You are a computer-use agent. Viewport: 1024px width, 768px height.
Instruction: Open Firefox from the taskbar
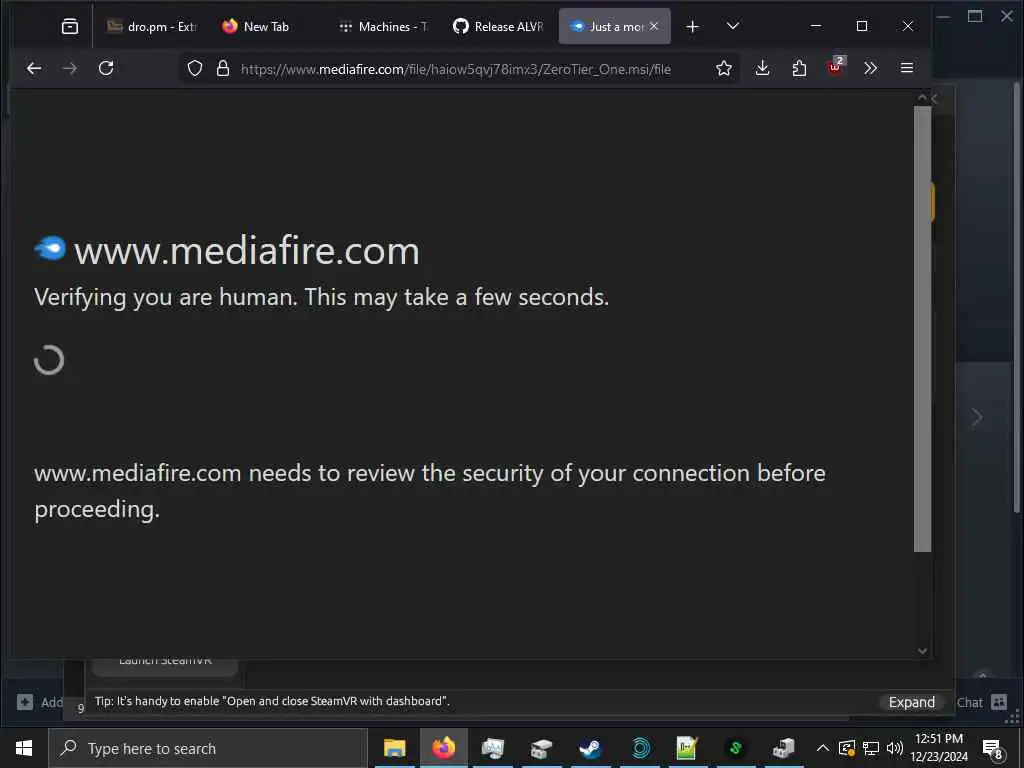(443, 748)
